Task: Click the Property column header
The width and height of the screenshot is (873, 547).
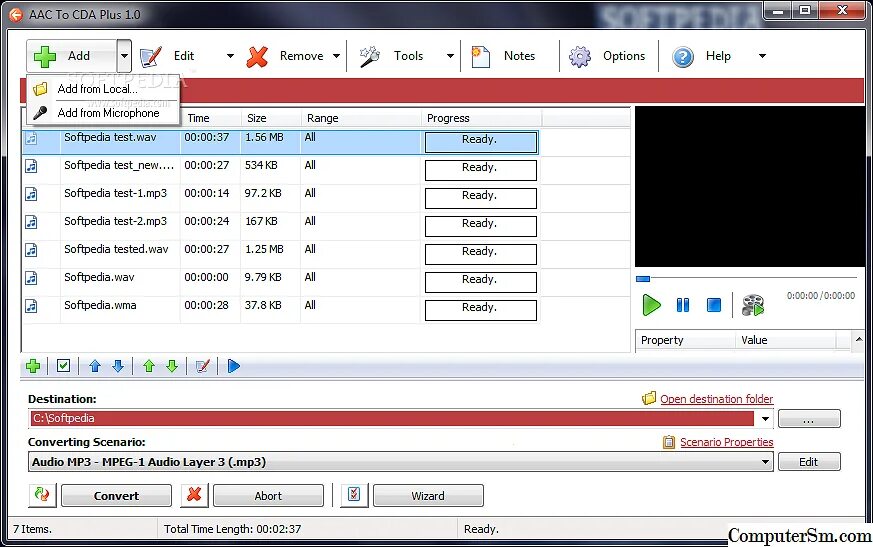Action: [685, 340]
